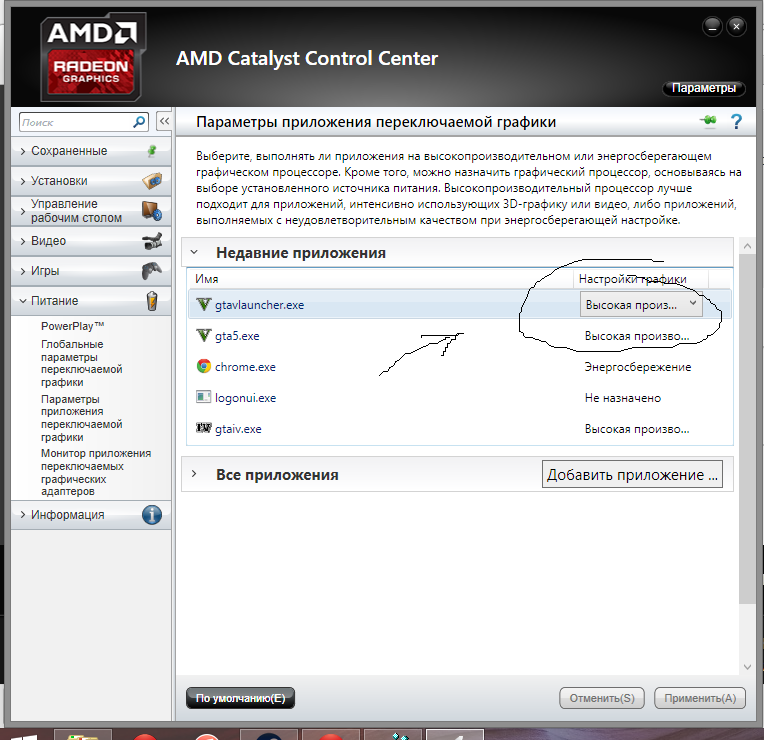764x740 pixels.
Task: Click the Видео camcorder icon
Action: pos(152,241)
